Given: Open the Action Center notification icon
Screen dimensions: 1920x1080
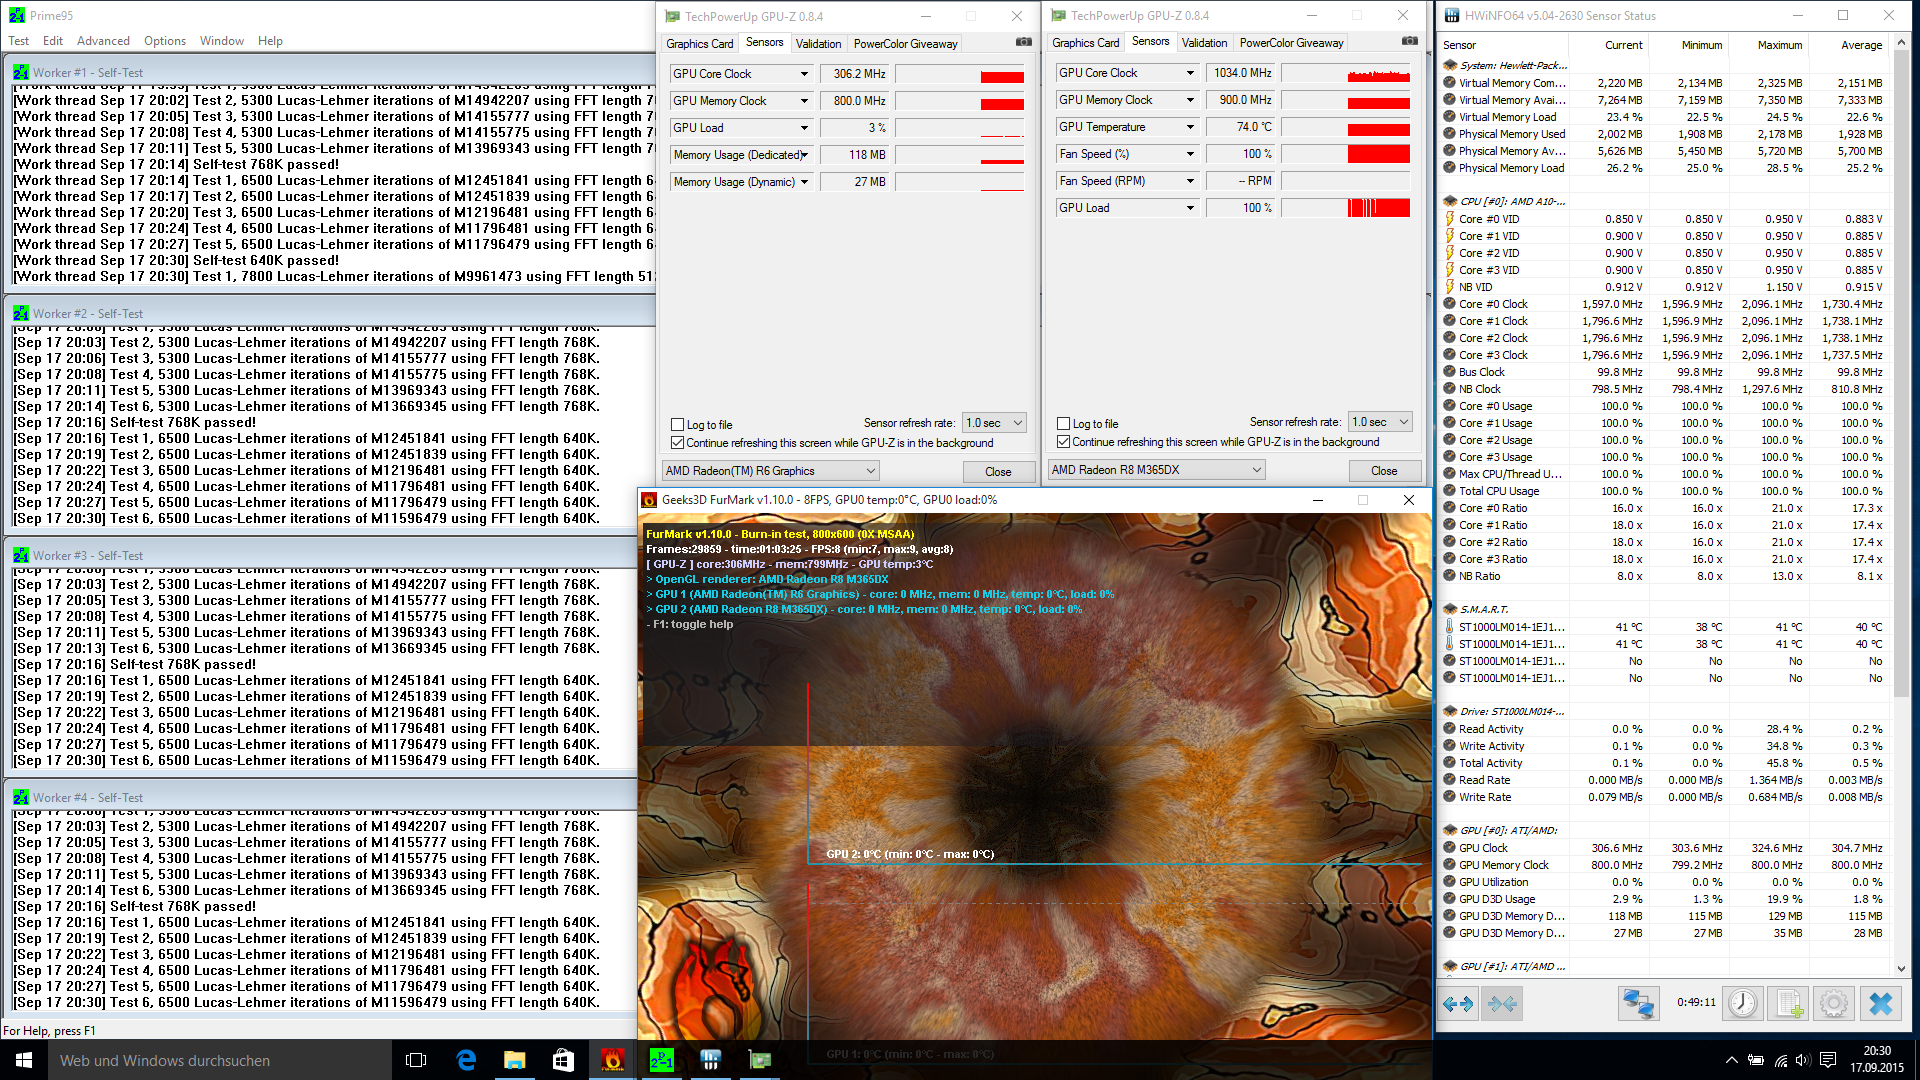Looking at the screenshot, I should pyautogui.click(x=1828, y=1060).
